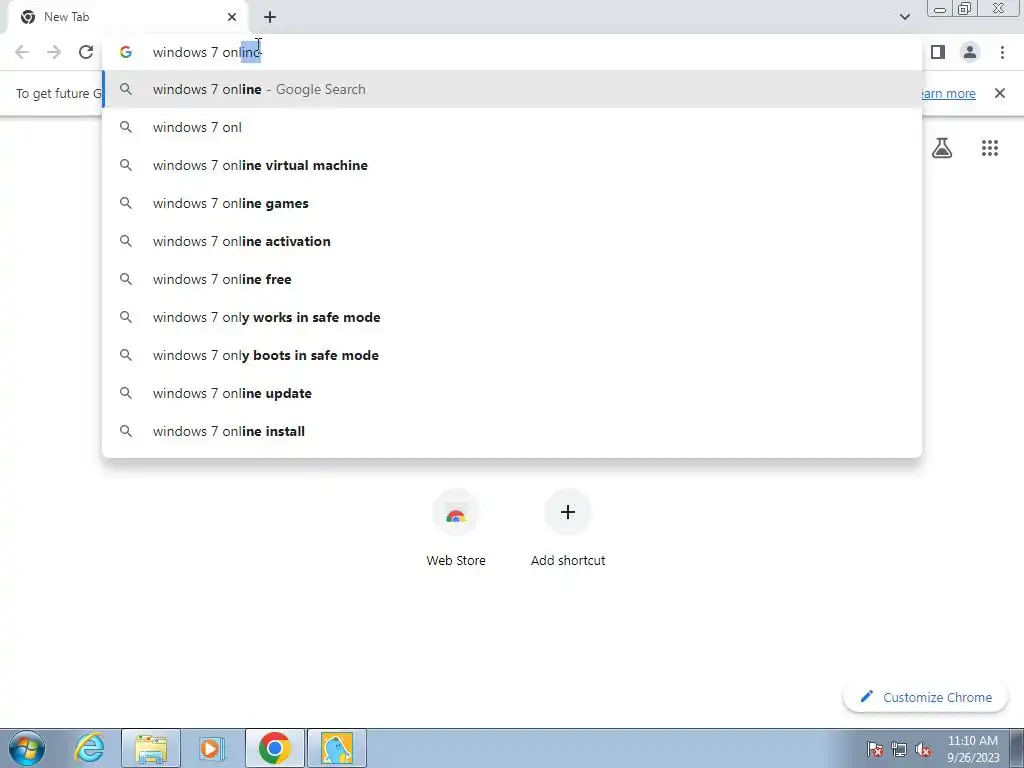Image resolution: width=1024 pixels, height=768 pixels.
Task: Open Windows Explorer folder in taskbar
Action: (x=151, y=749)
